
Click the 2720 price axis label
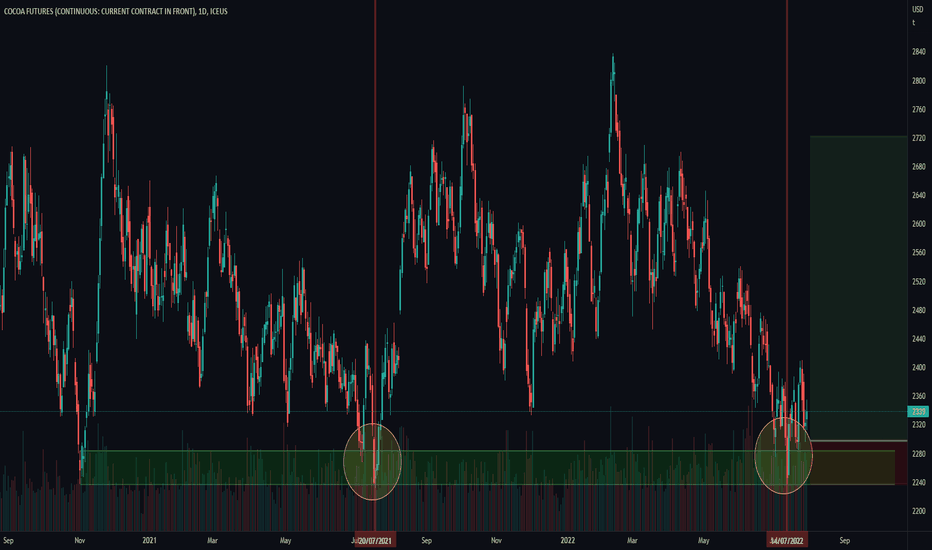tap(918, 138)
